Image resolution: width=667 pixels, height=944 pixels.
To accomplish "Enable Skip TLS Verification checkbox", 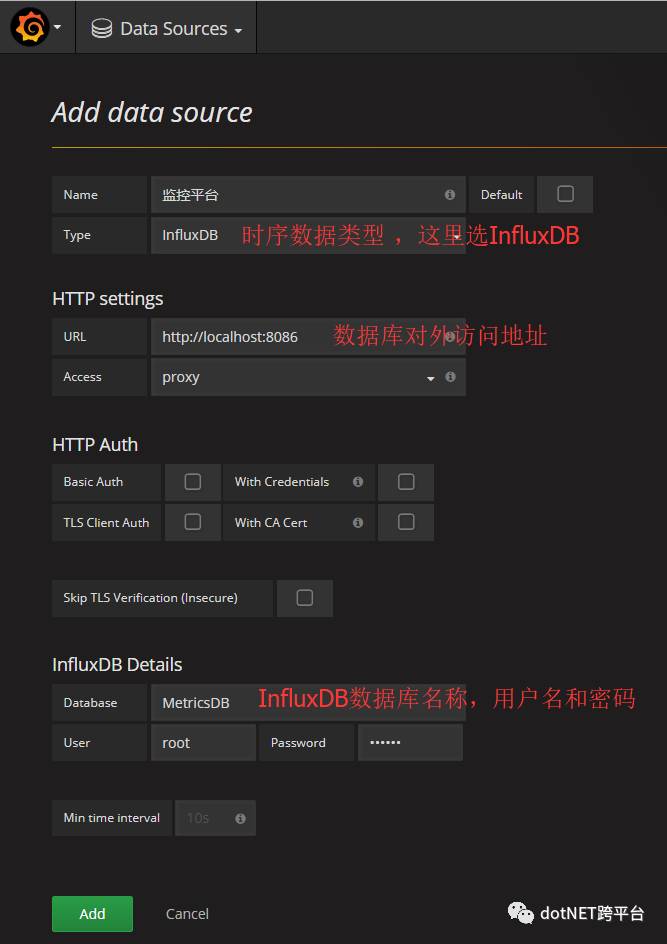I will (305, 598).
